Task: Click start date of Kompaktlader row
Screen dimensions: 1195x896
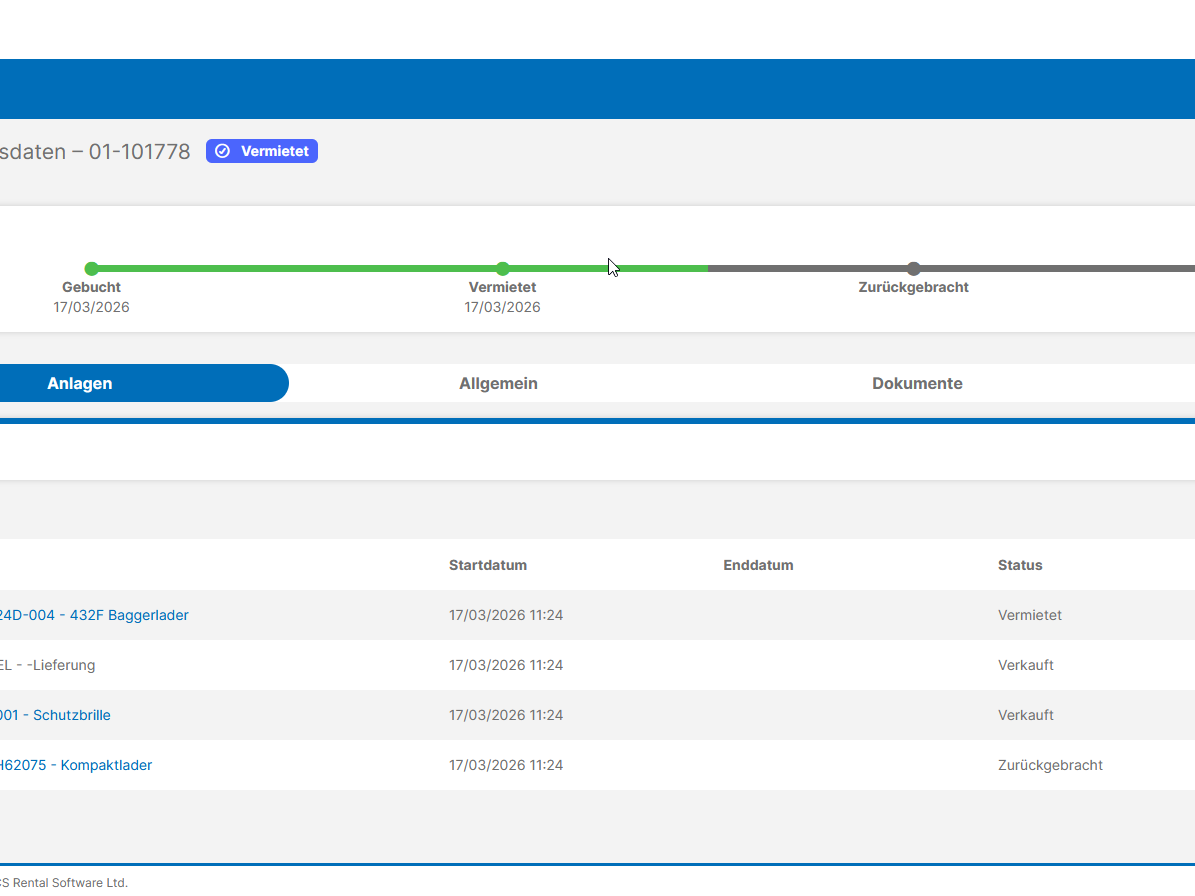Action: [x=506, y=765]
